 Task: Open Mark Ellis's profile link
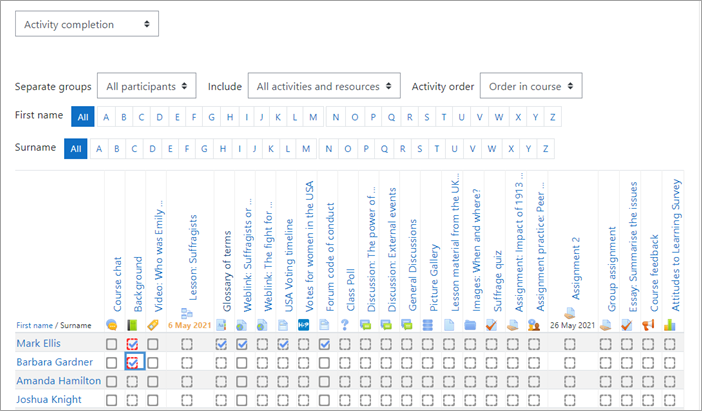click(41, 344)
